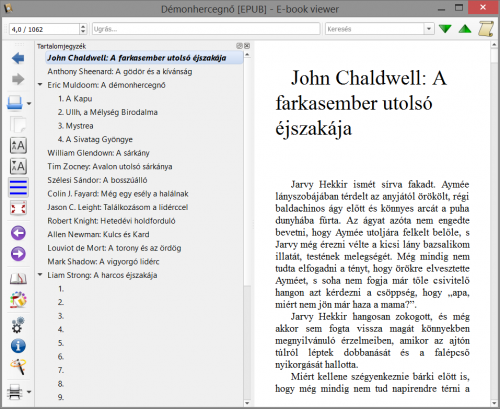Open the ebook file icon
Viewport: 500px width, 409px height.
pyautogui.click(x=15, y=103)
